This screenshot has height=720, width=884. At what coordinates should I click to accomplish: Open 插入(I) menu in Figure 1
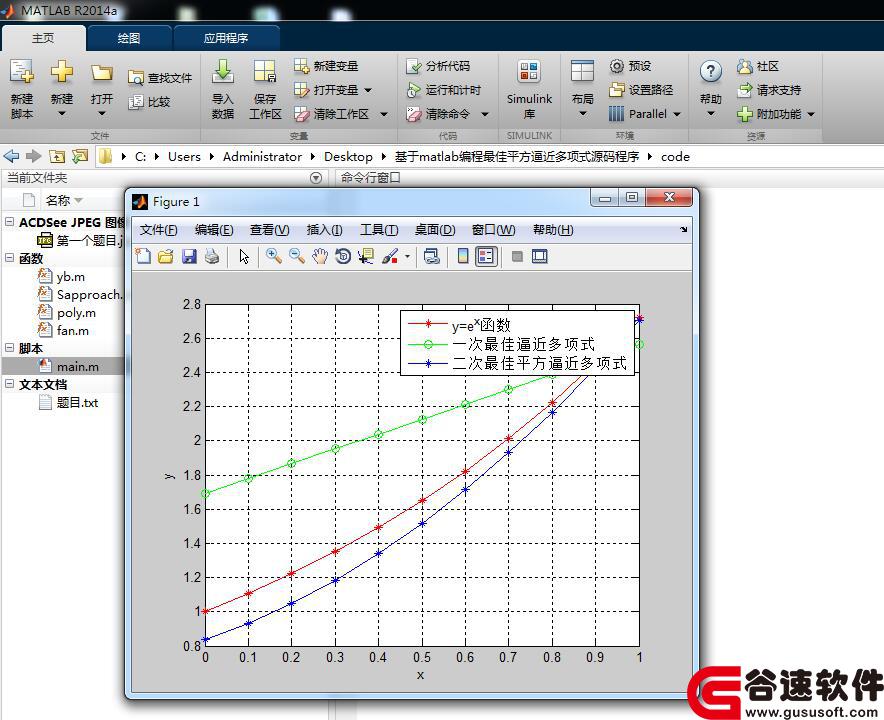[324, 230]
